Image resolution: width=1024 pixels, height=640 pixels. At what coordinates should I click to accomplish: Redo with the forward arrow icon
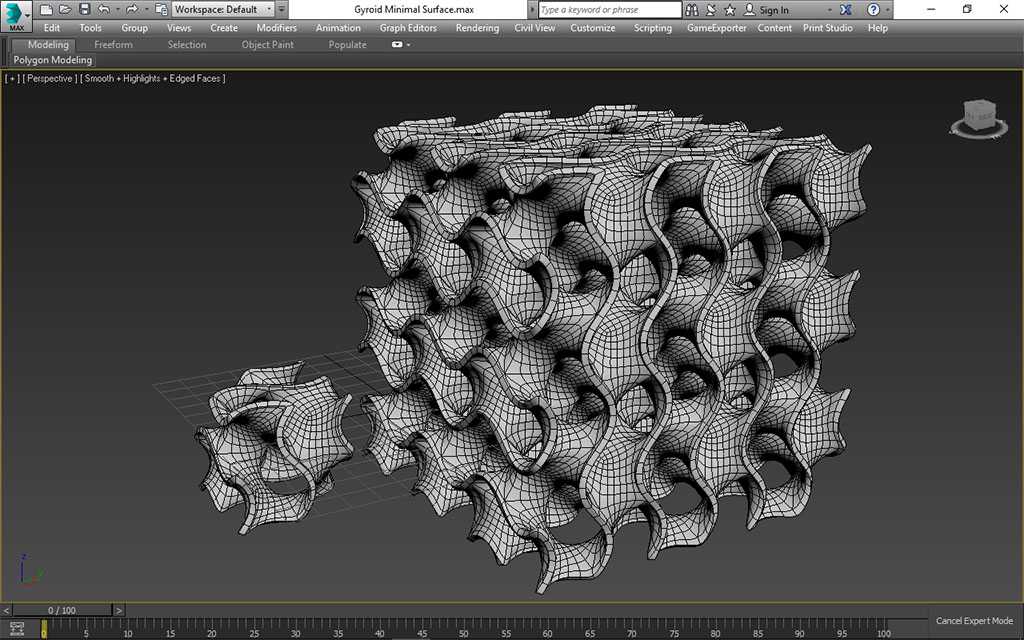tap(131, 10)
